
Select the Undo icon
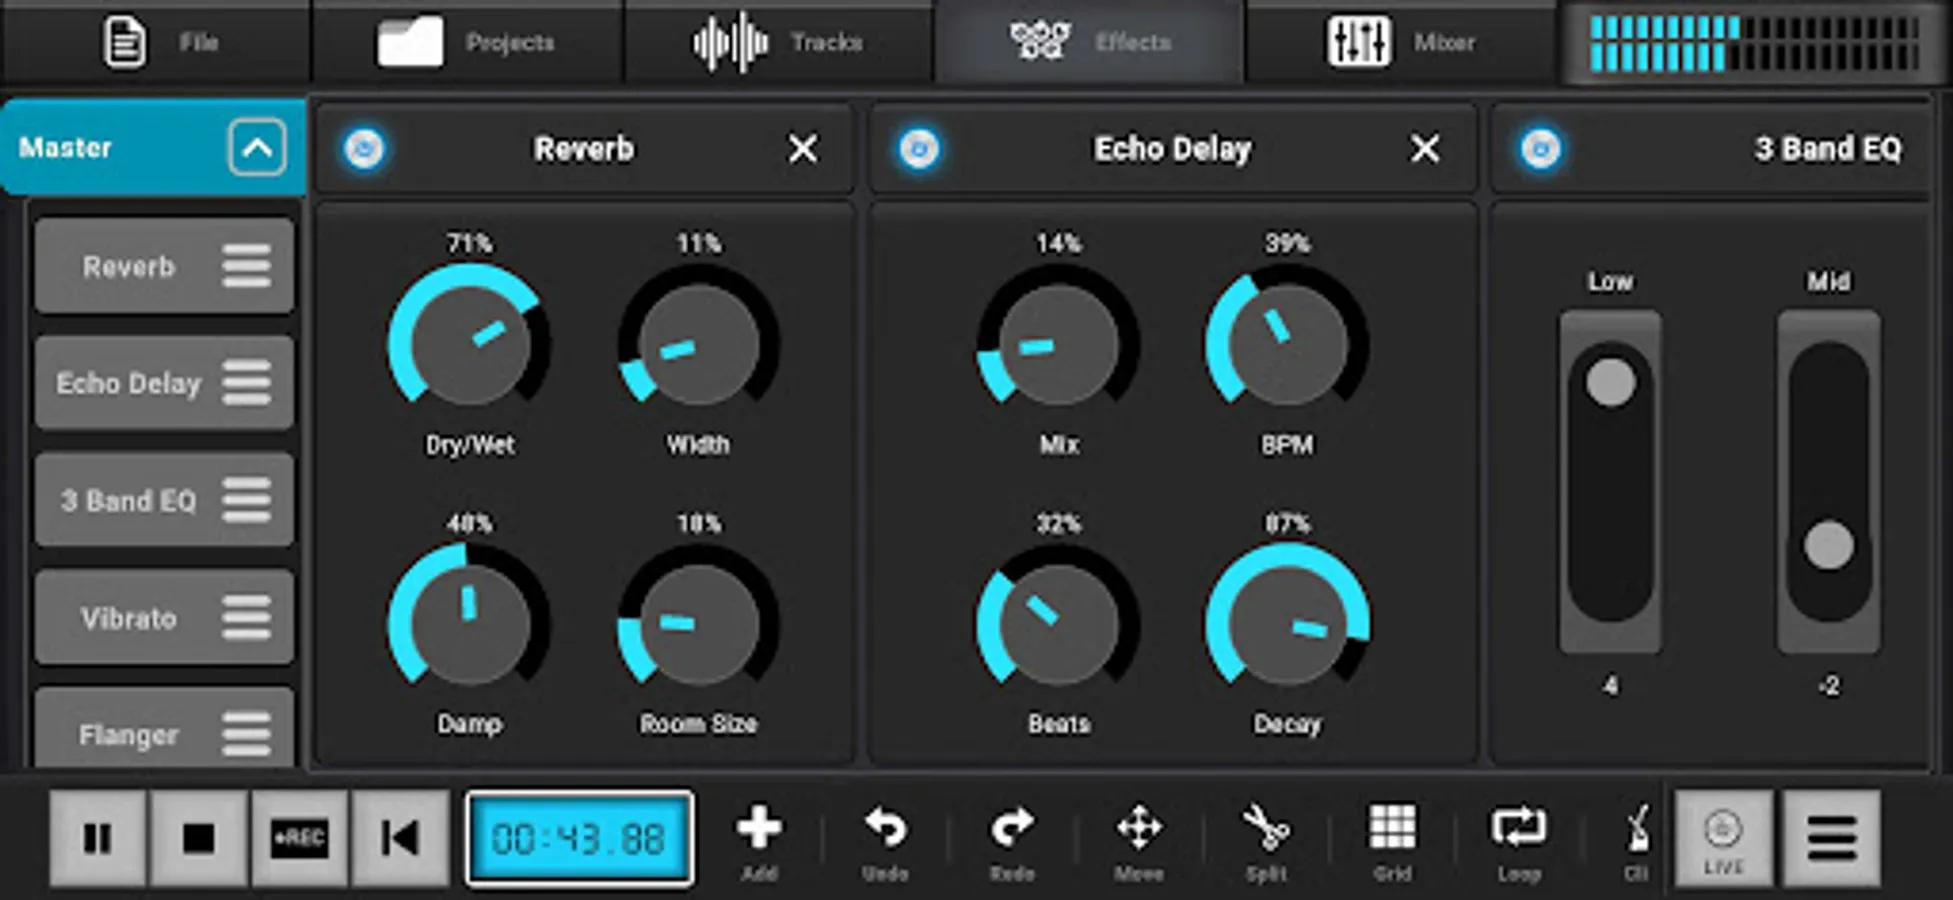(886, 833)
